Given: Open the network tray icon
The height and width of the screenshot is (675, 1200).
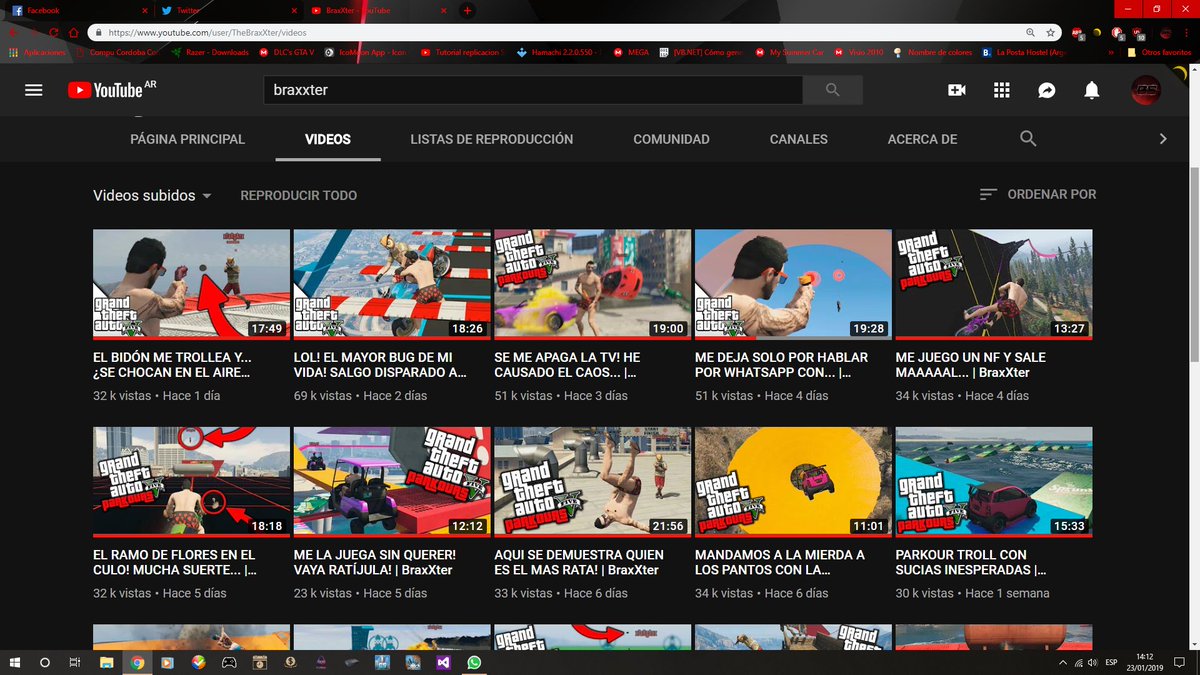Looking at the screenshot, I should click(1079, 662).
